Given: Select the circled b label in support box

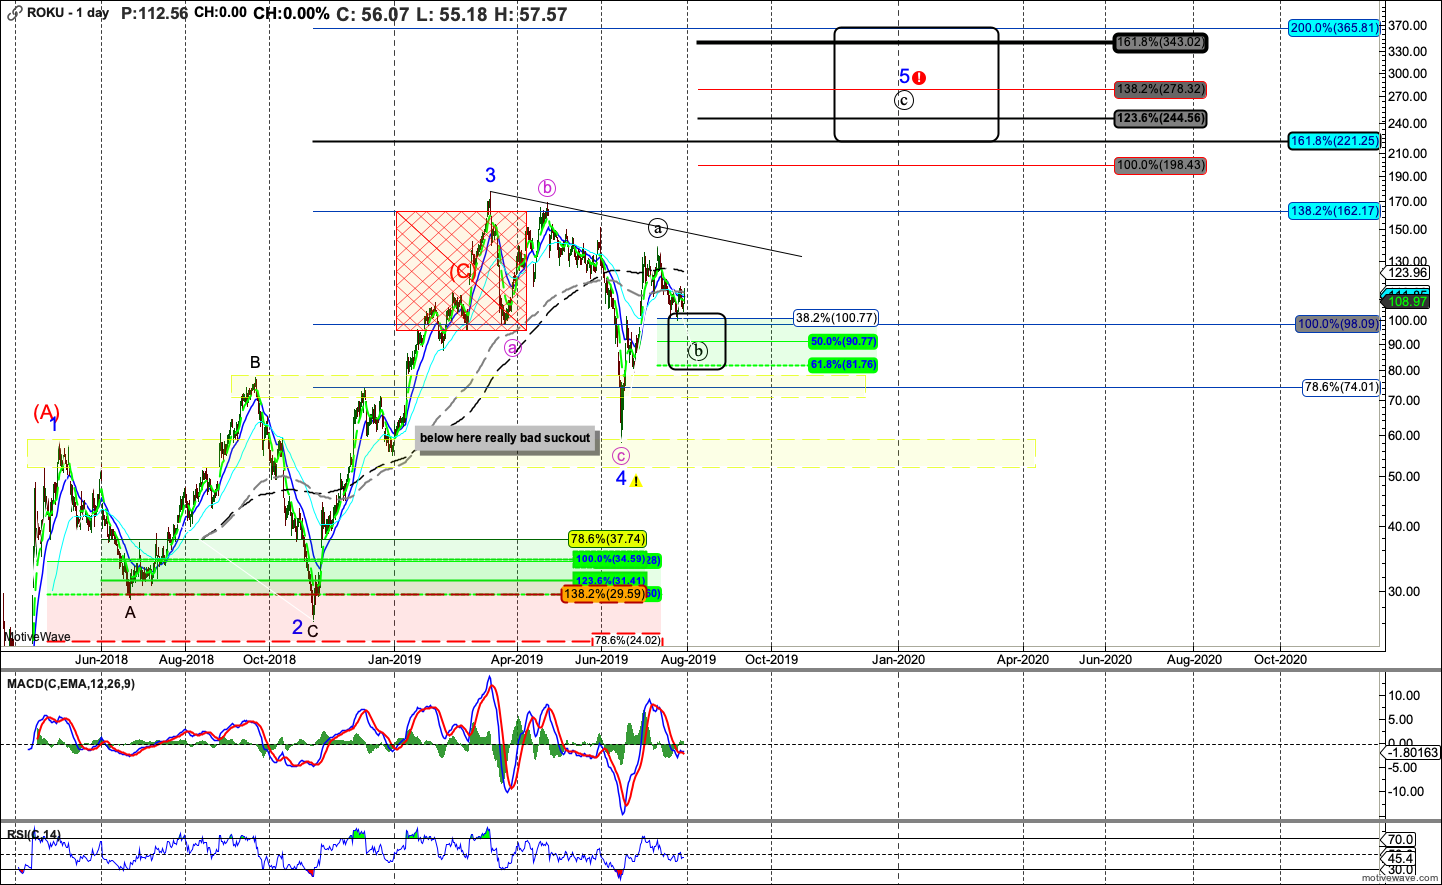Looking at the screenshot, I should (x=698, y=351).
